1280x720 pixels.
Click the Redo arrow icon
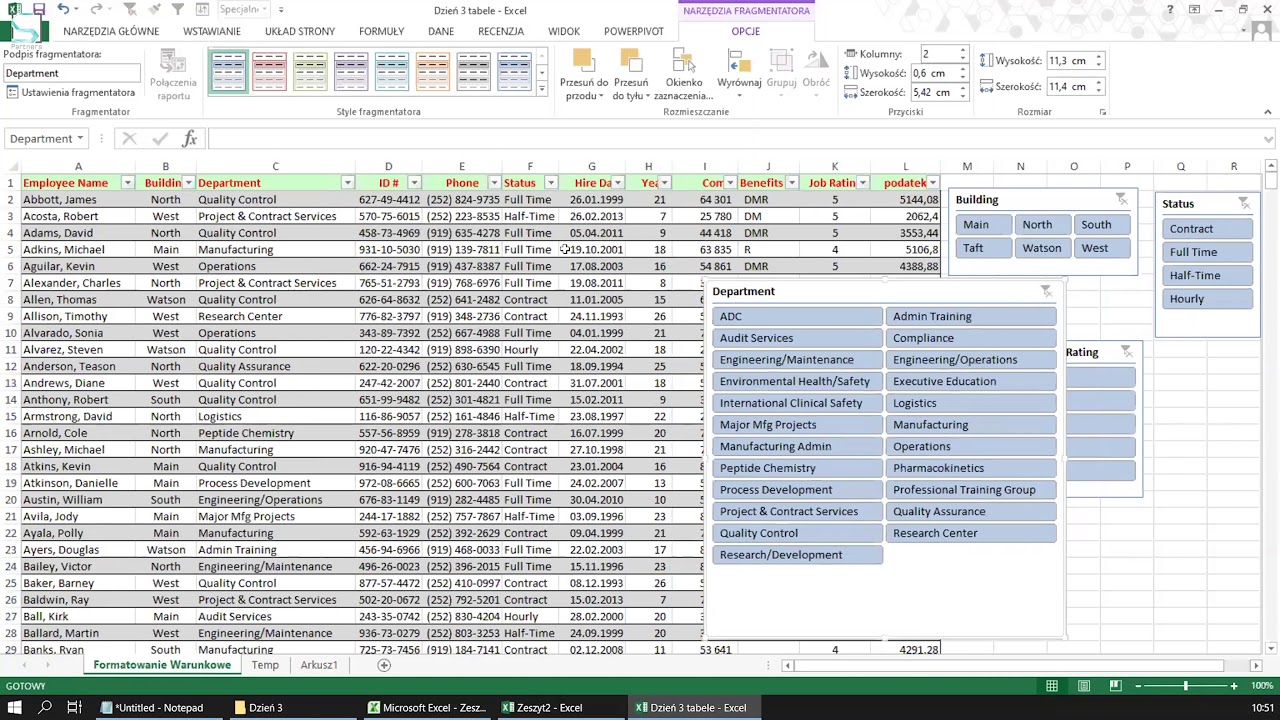pyautogui.click(x=97, y=9)
